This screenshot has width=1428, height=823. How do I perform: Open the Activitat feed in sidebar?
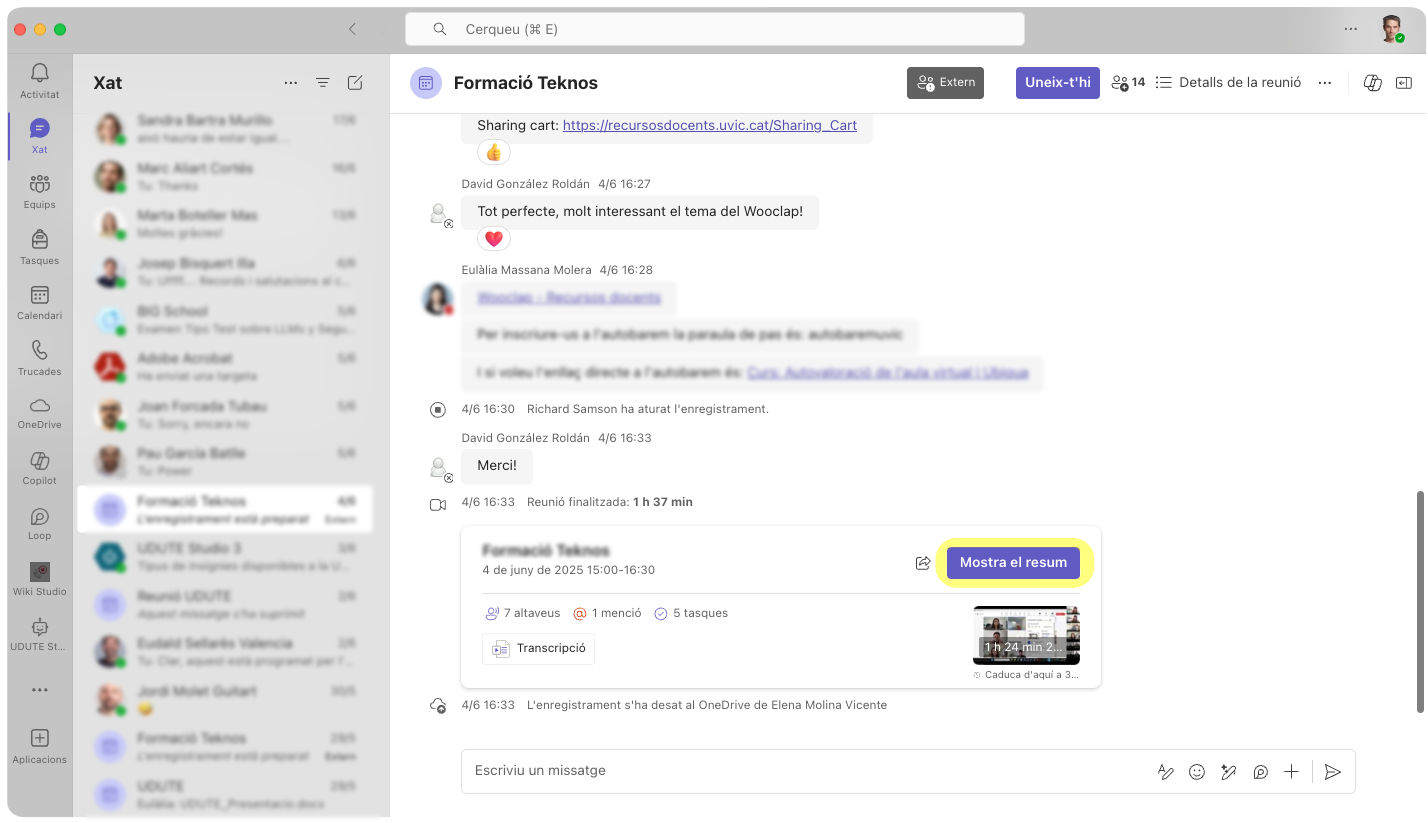pyautogui.click(x=39, y=80)
